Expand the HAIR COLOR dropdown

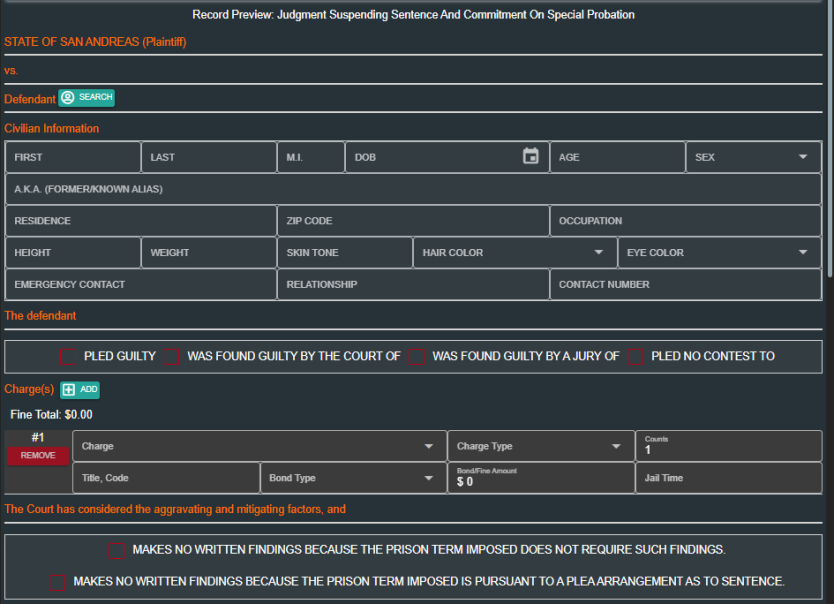tap(599, 252)
